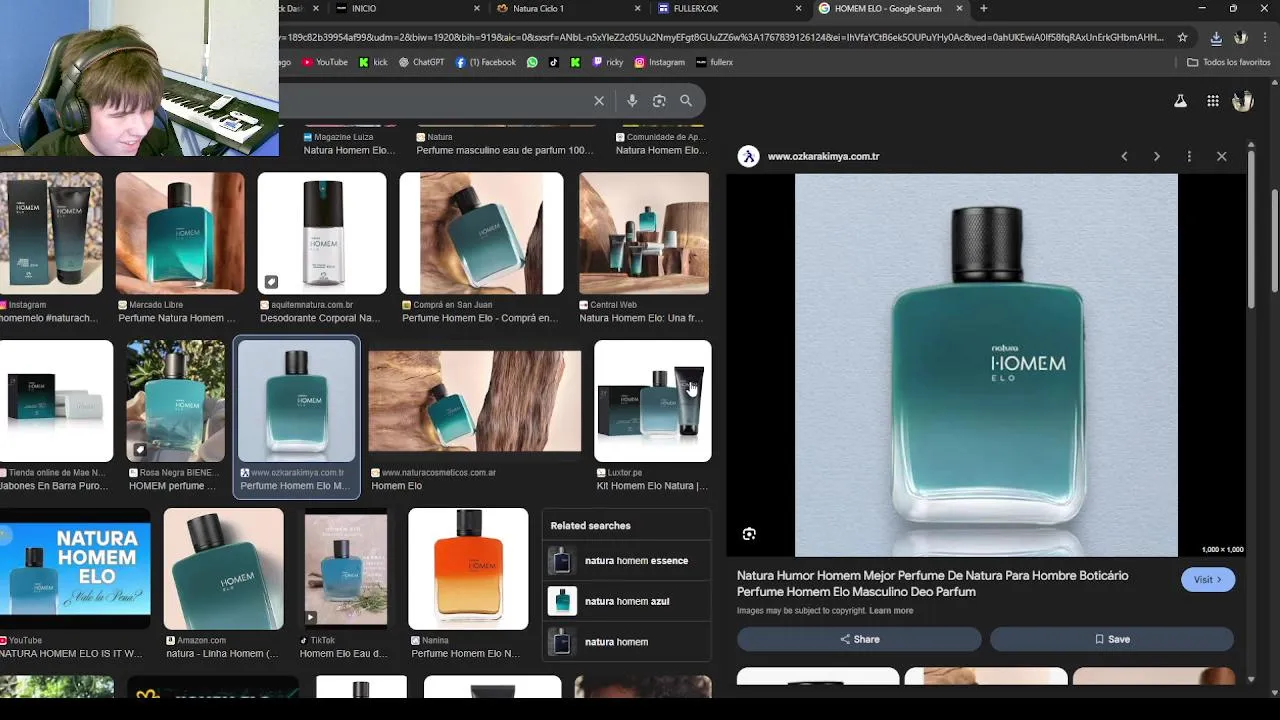
Task: Open the Search Labs flask icon
Action: click(1180, 101)
